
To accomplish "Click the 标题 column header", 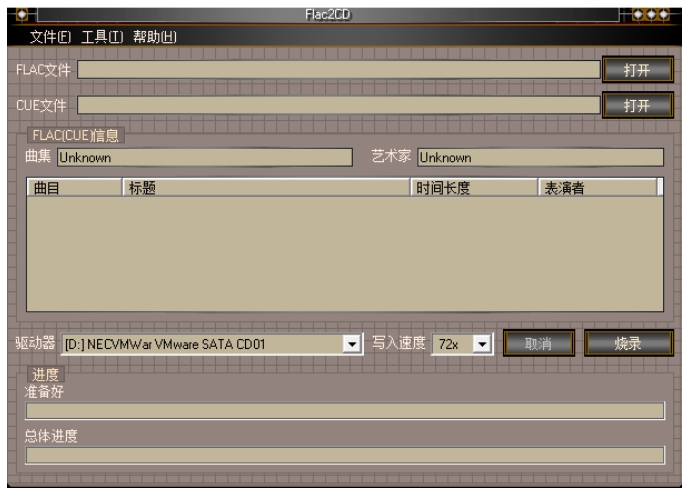I will click(266, 188).
